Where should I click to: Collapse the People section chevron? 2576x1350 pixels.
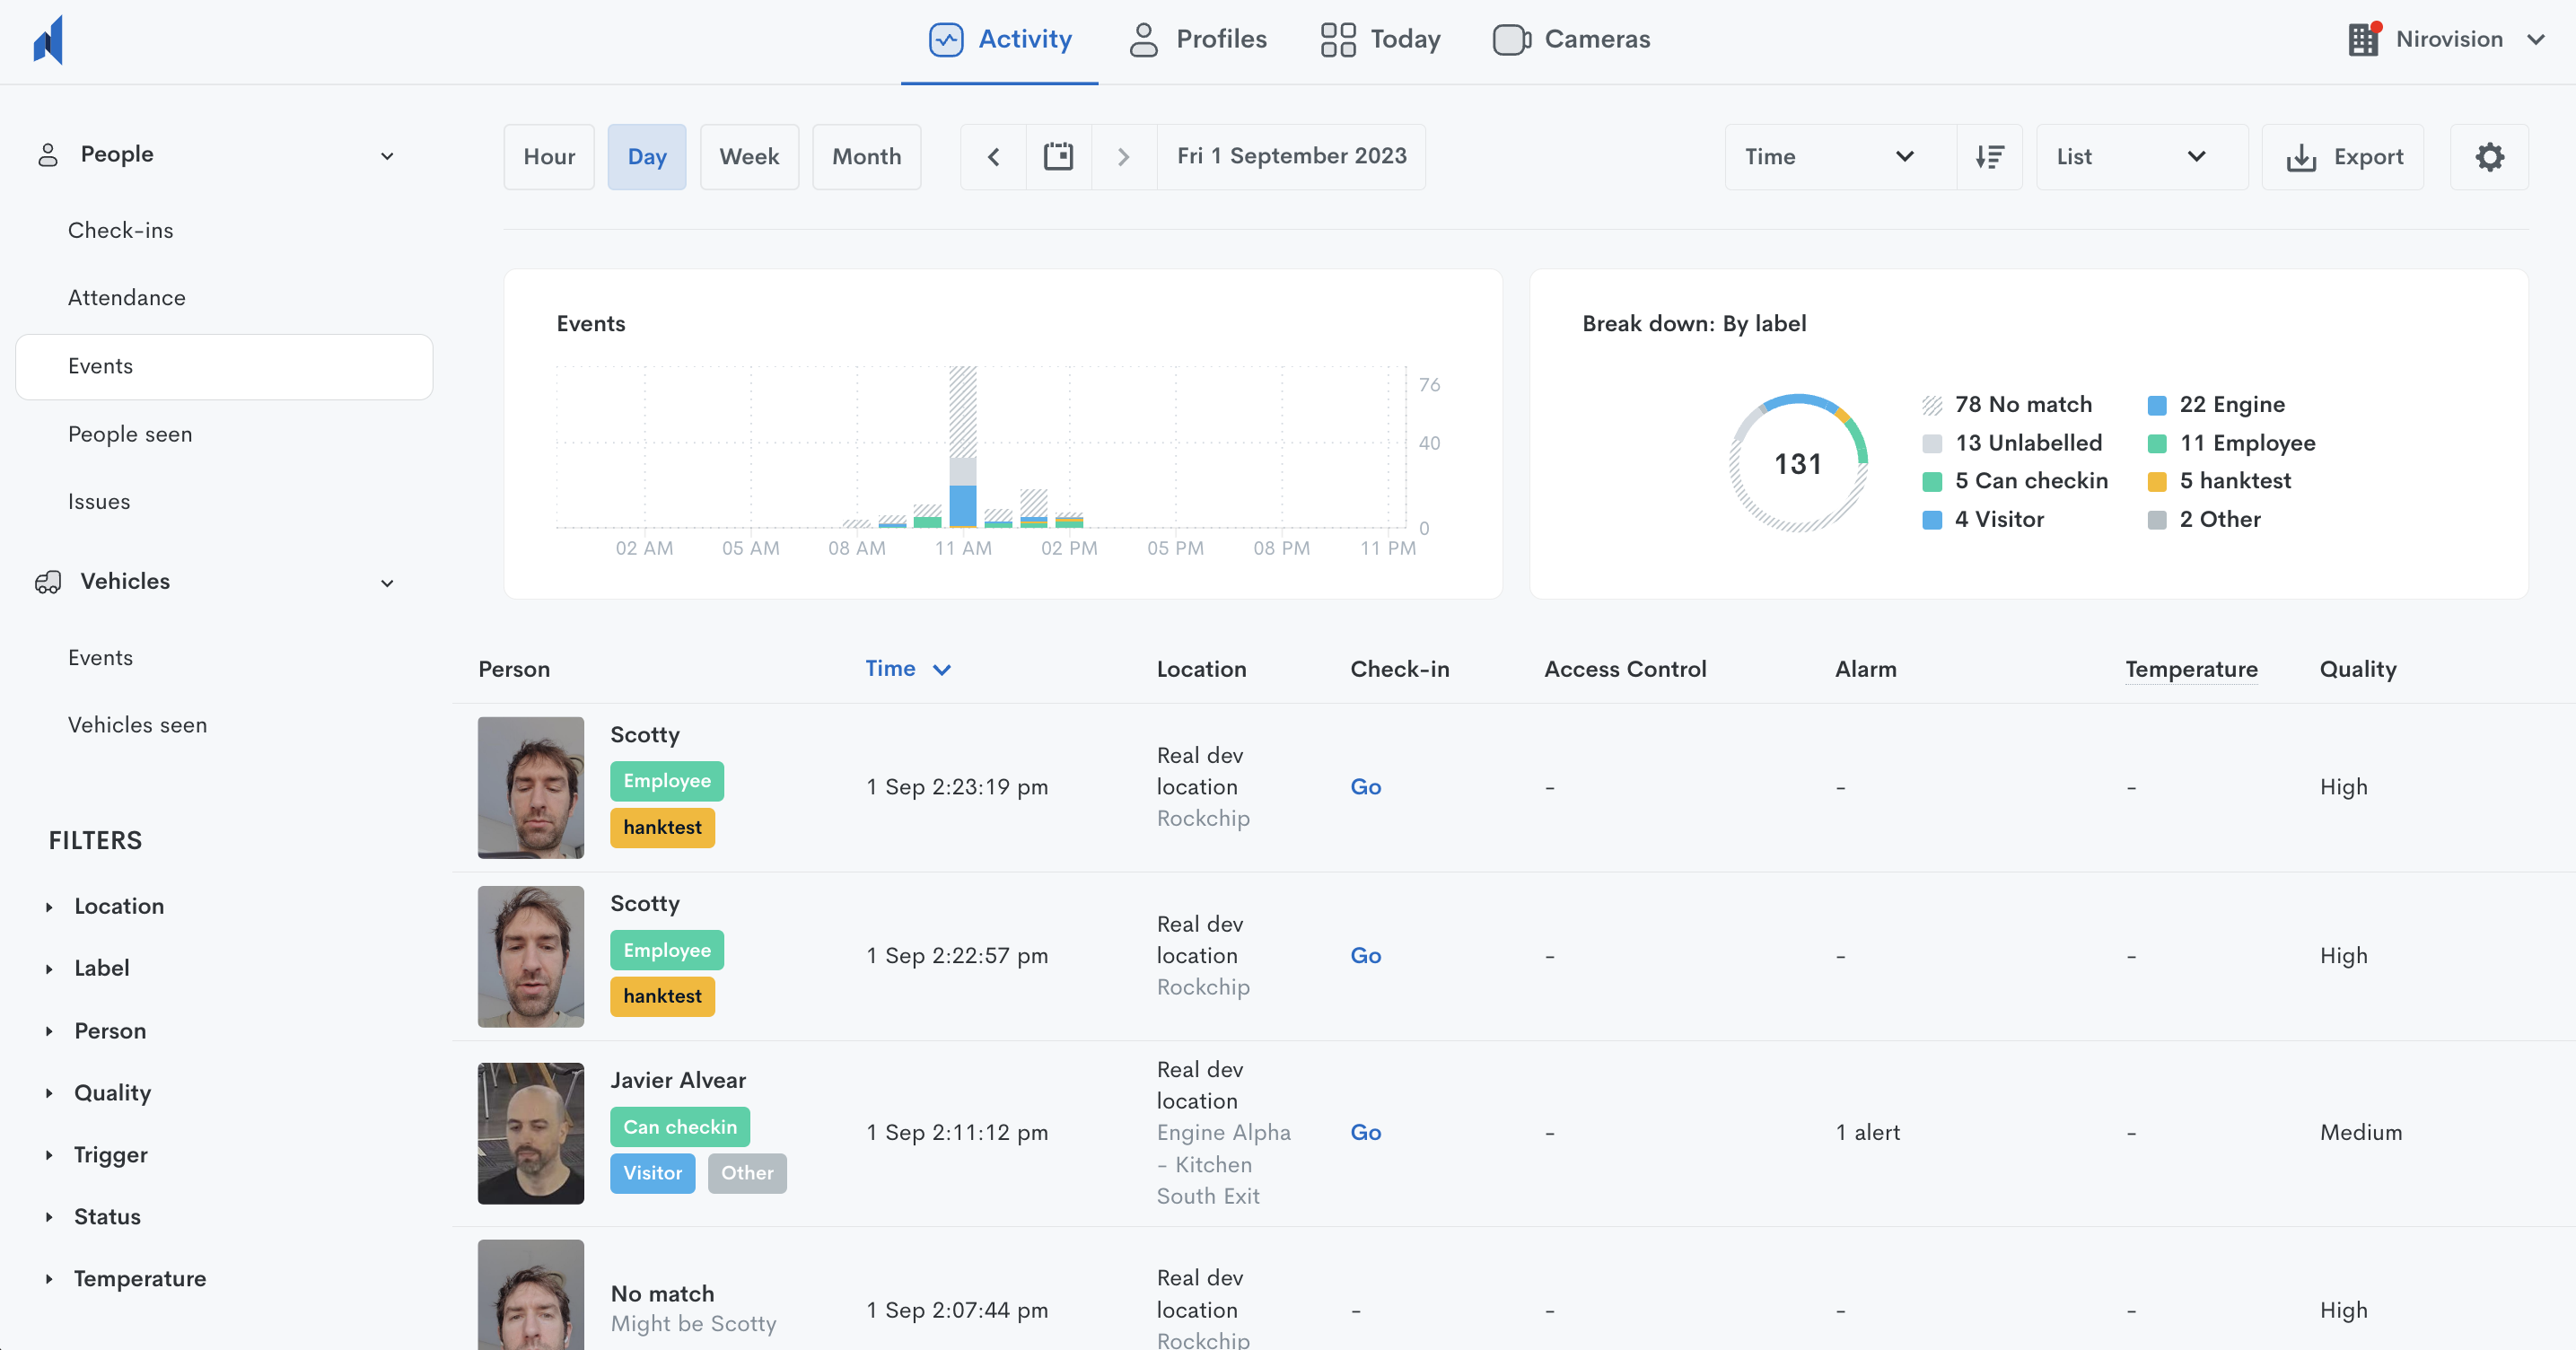(387, 156)
